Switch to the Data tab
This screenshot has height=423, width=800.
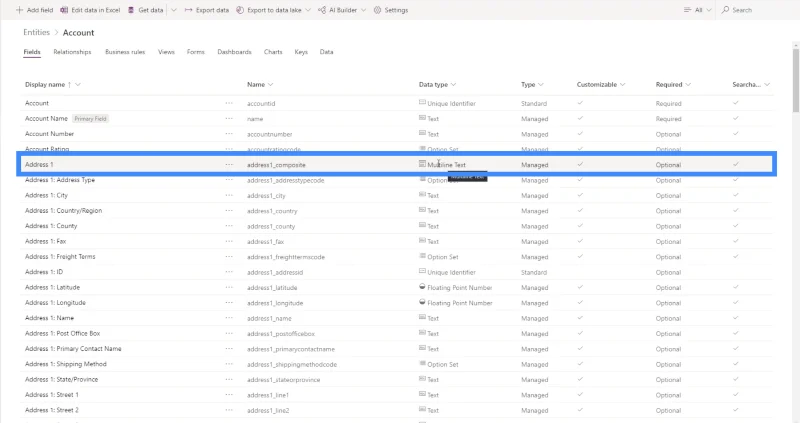(327, 52)
